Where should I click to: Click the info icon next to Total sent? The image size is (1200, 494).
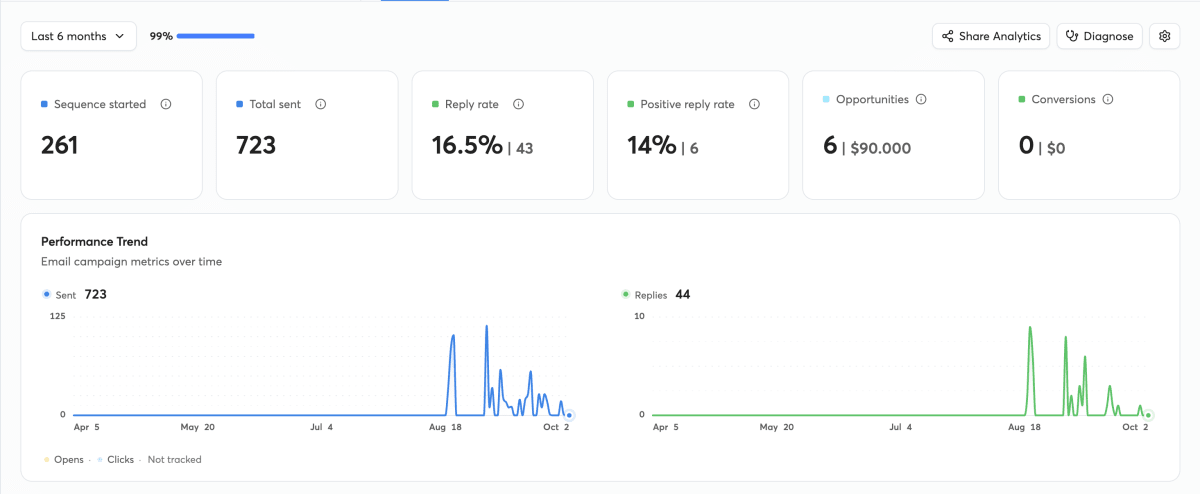(321, 104)
